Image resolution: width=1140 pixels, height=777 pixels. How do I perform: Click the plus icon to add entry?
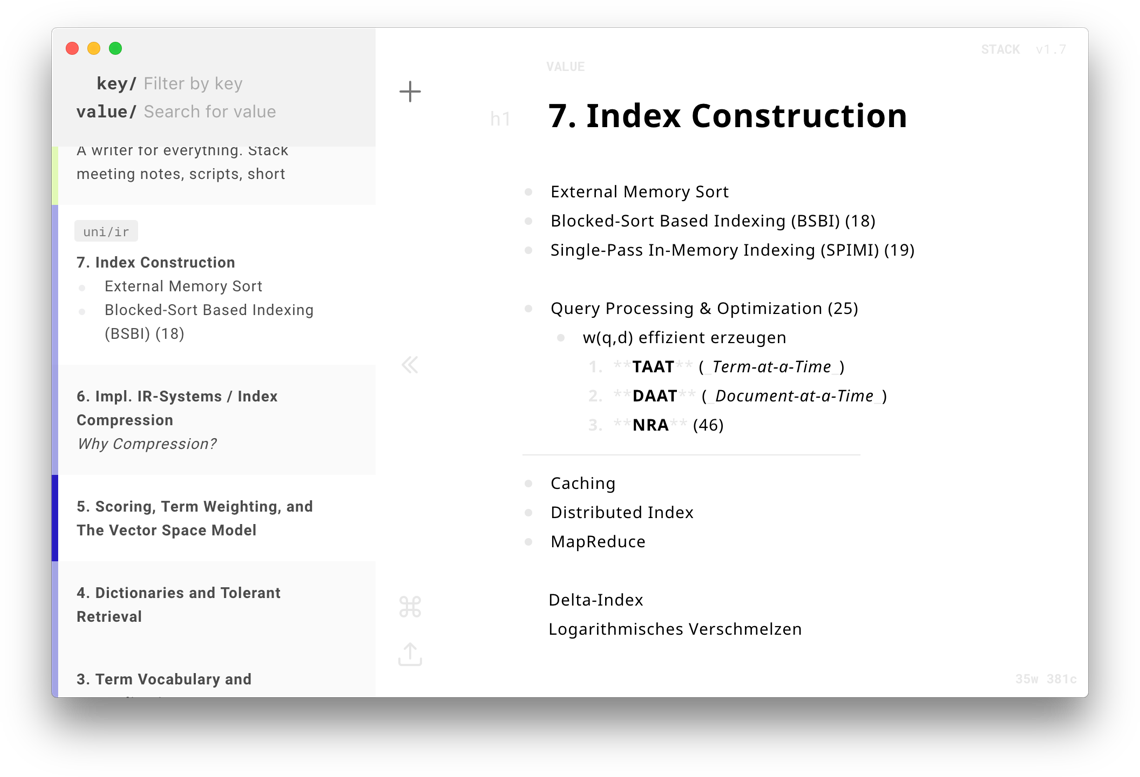point(410,92)
